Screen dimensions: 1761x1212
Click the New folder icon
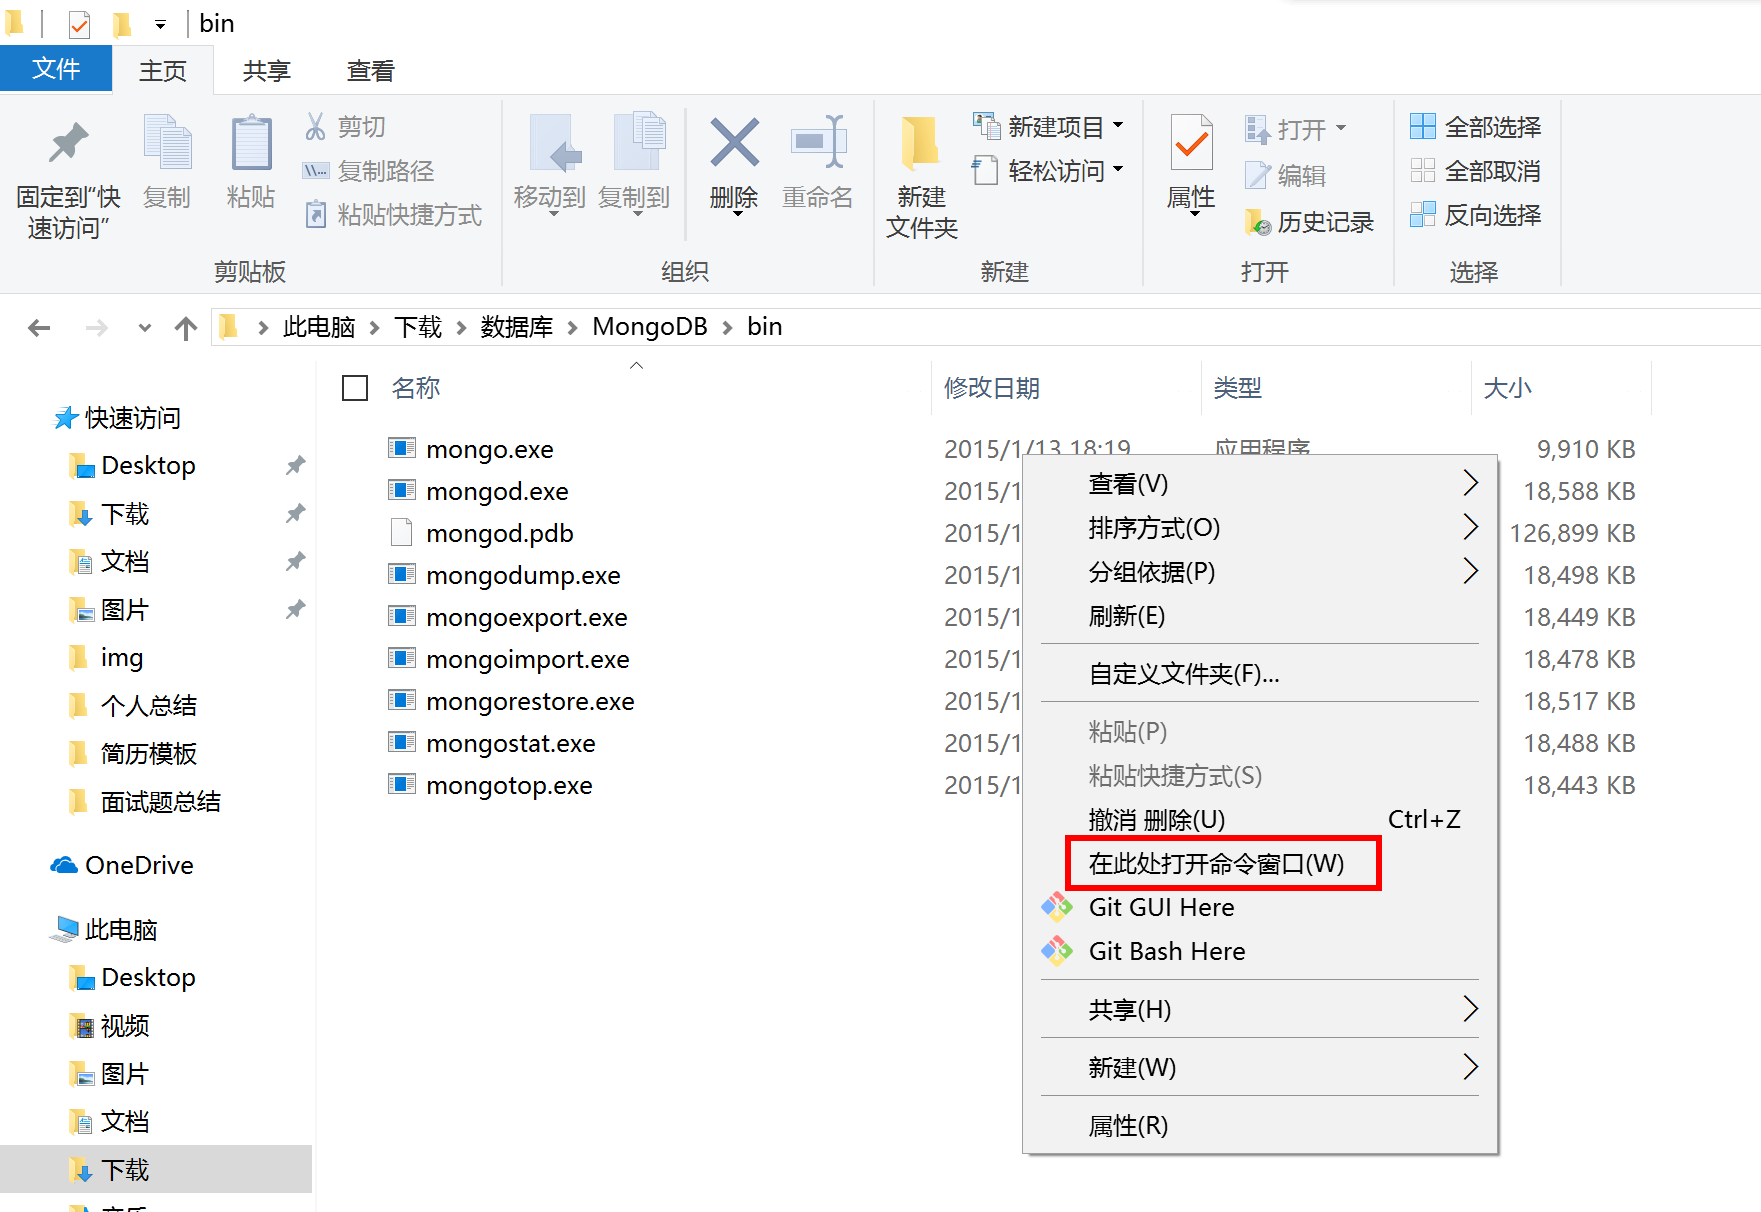[920, 143]
